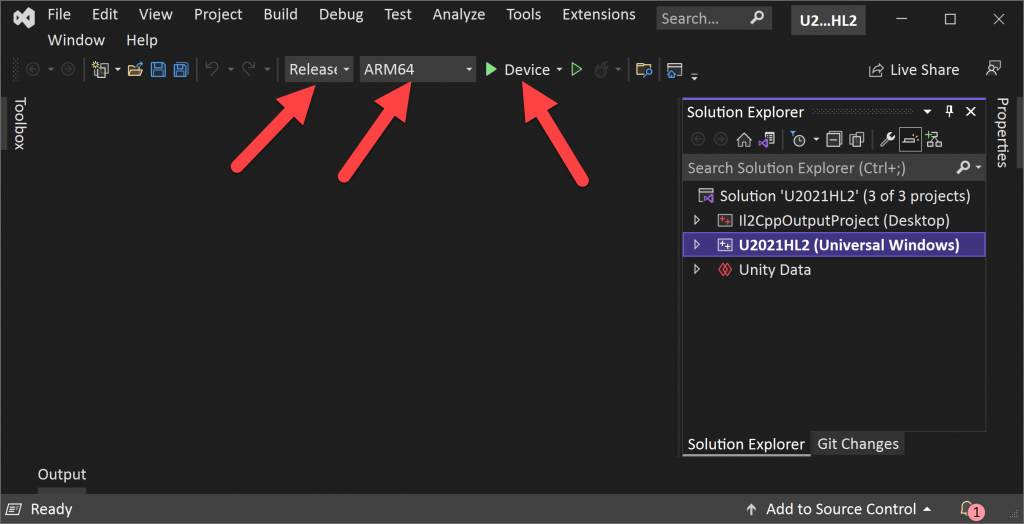Click Add to Source Control in status bar

point(840,509)
